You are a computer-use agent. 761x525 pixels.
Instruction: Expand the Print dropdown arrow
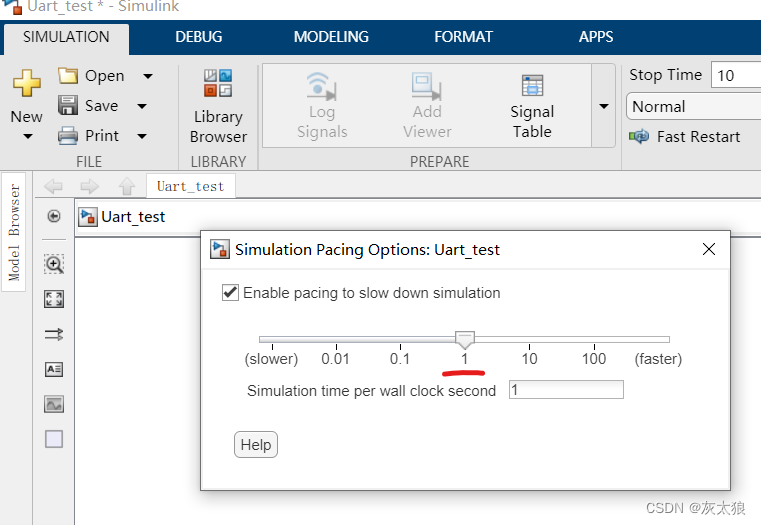click(142, 136)
